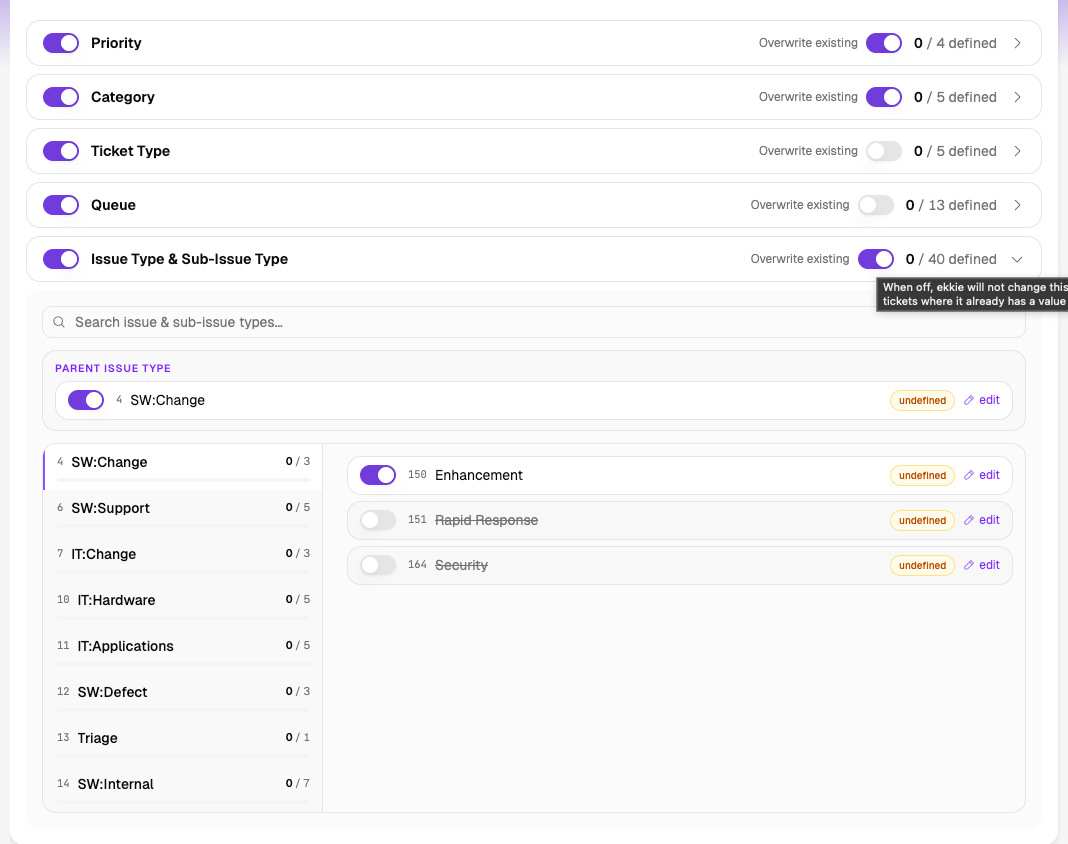The image size is (1068, 844).
Task: Click undefined badge on Rapid Response row
Action: [x=922, y=520]
